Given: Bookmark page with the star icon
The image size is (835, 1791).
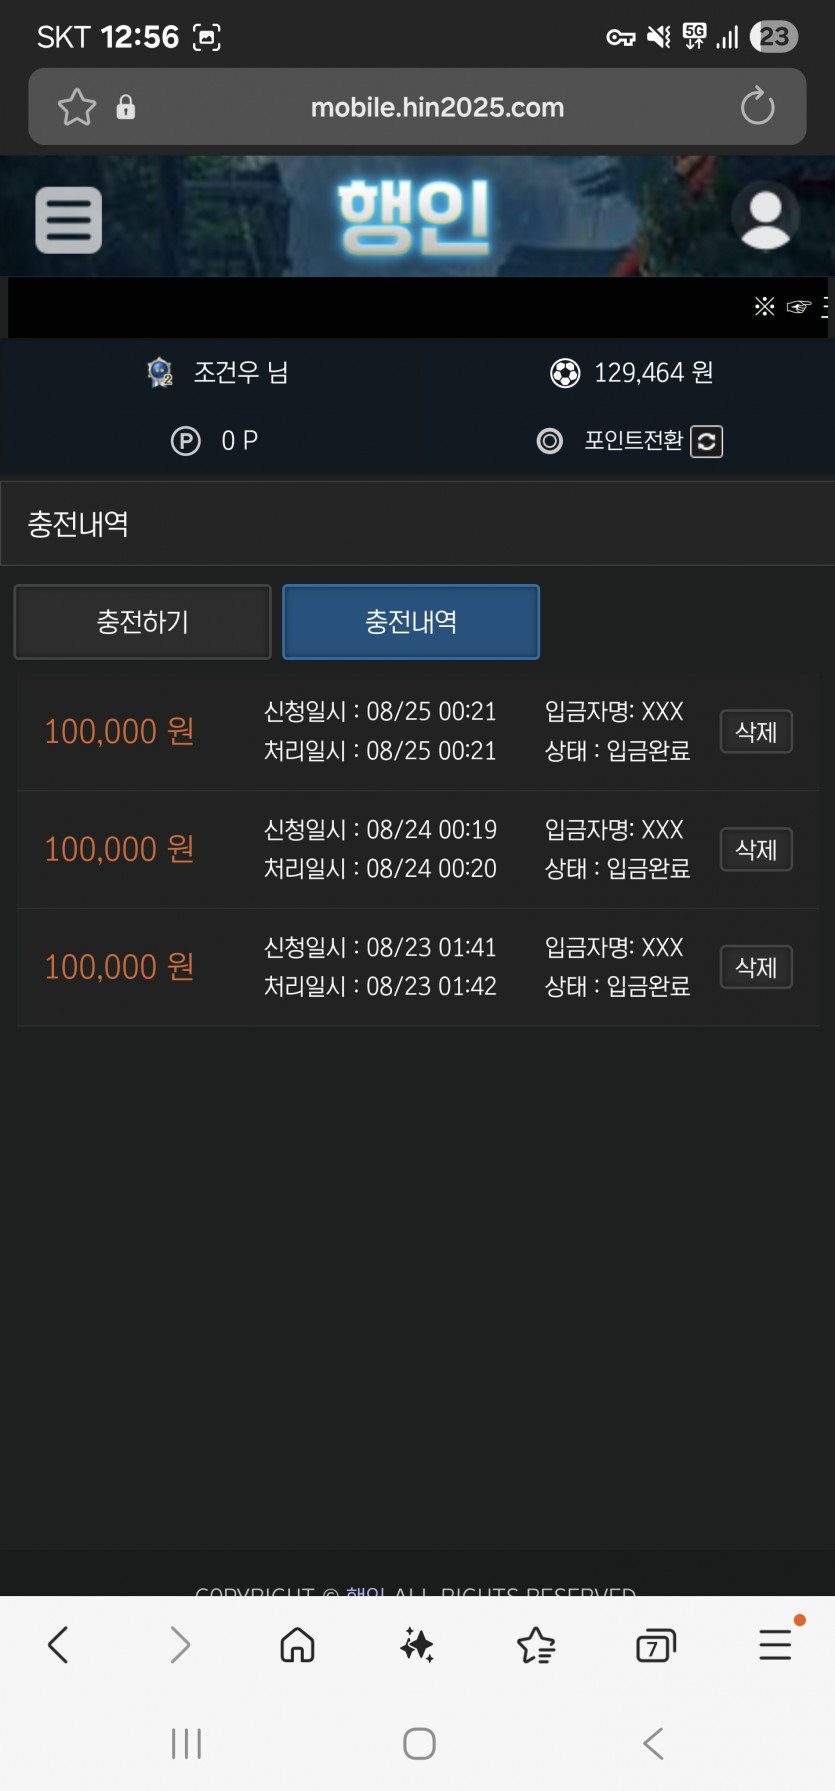Looking at the screenshot, I should click(x=77, y=107).
